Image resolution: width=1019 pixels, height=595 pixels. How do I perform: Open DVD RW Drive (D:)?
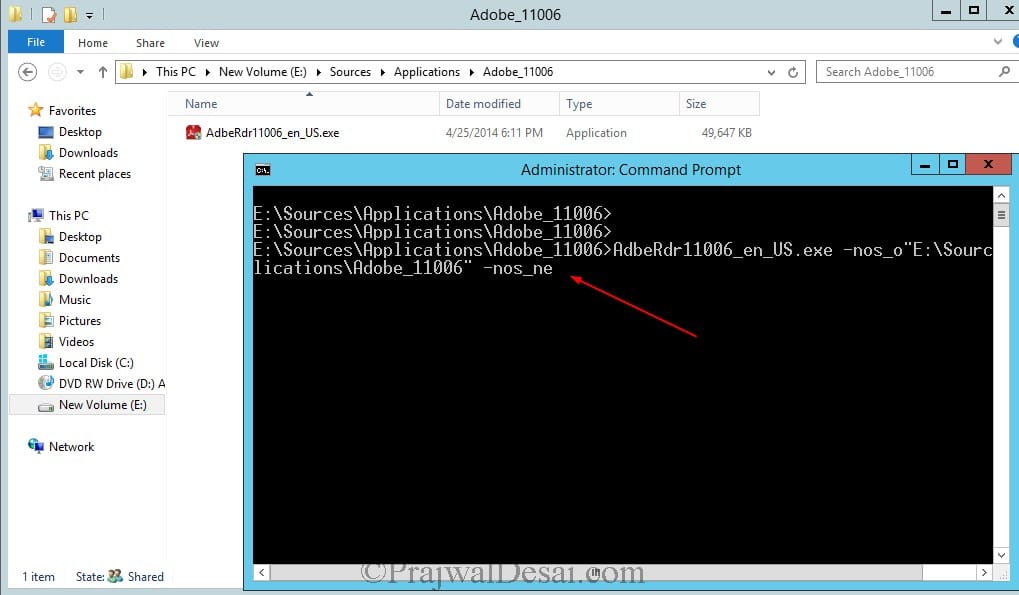pos(111,384)
